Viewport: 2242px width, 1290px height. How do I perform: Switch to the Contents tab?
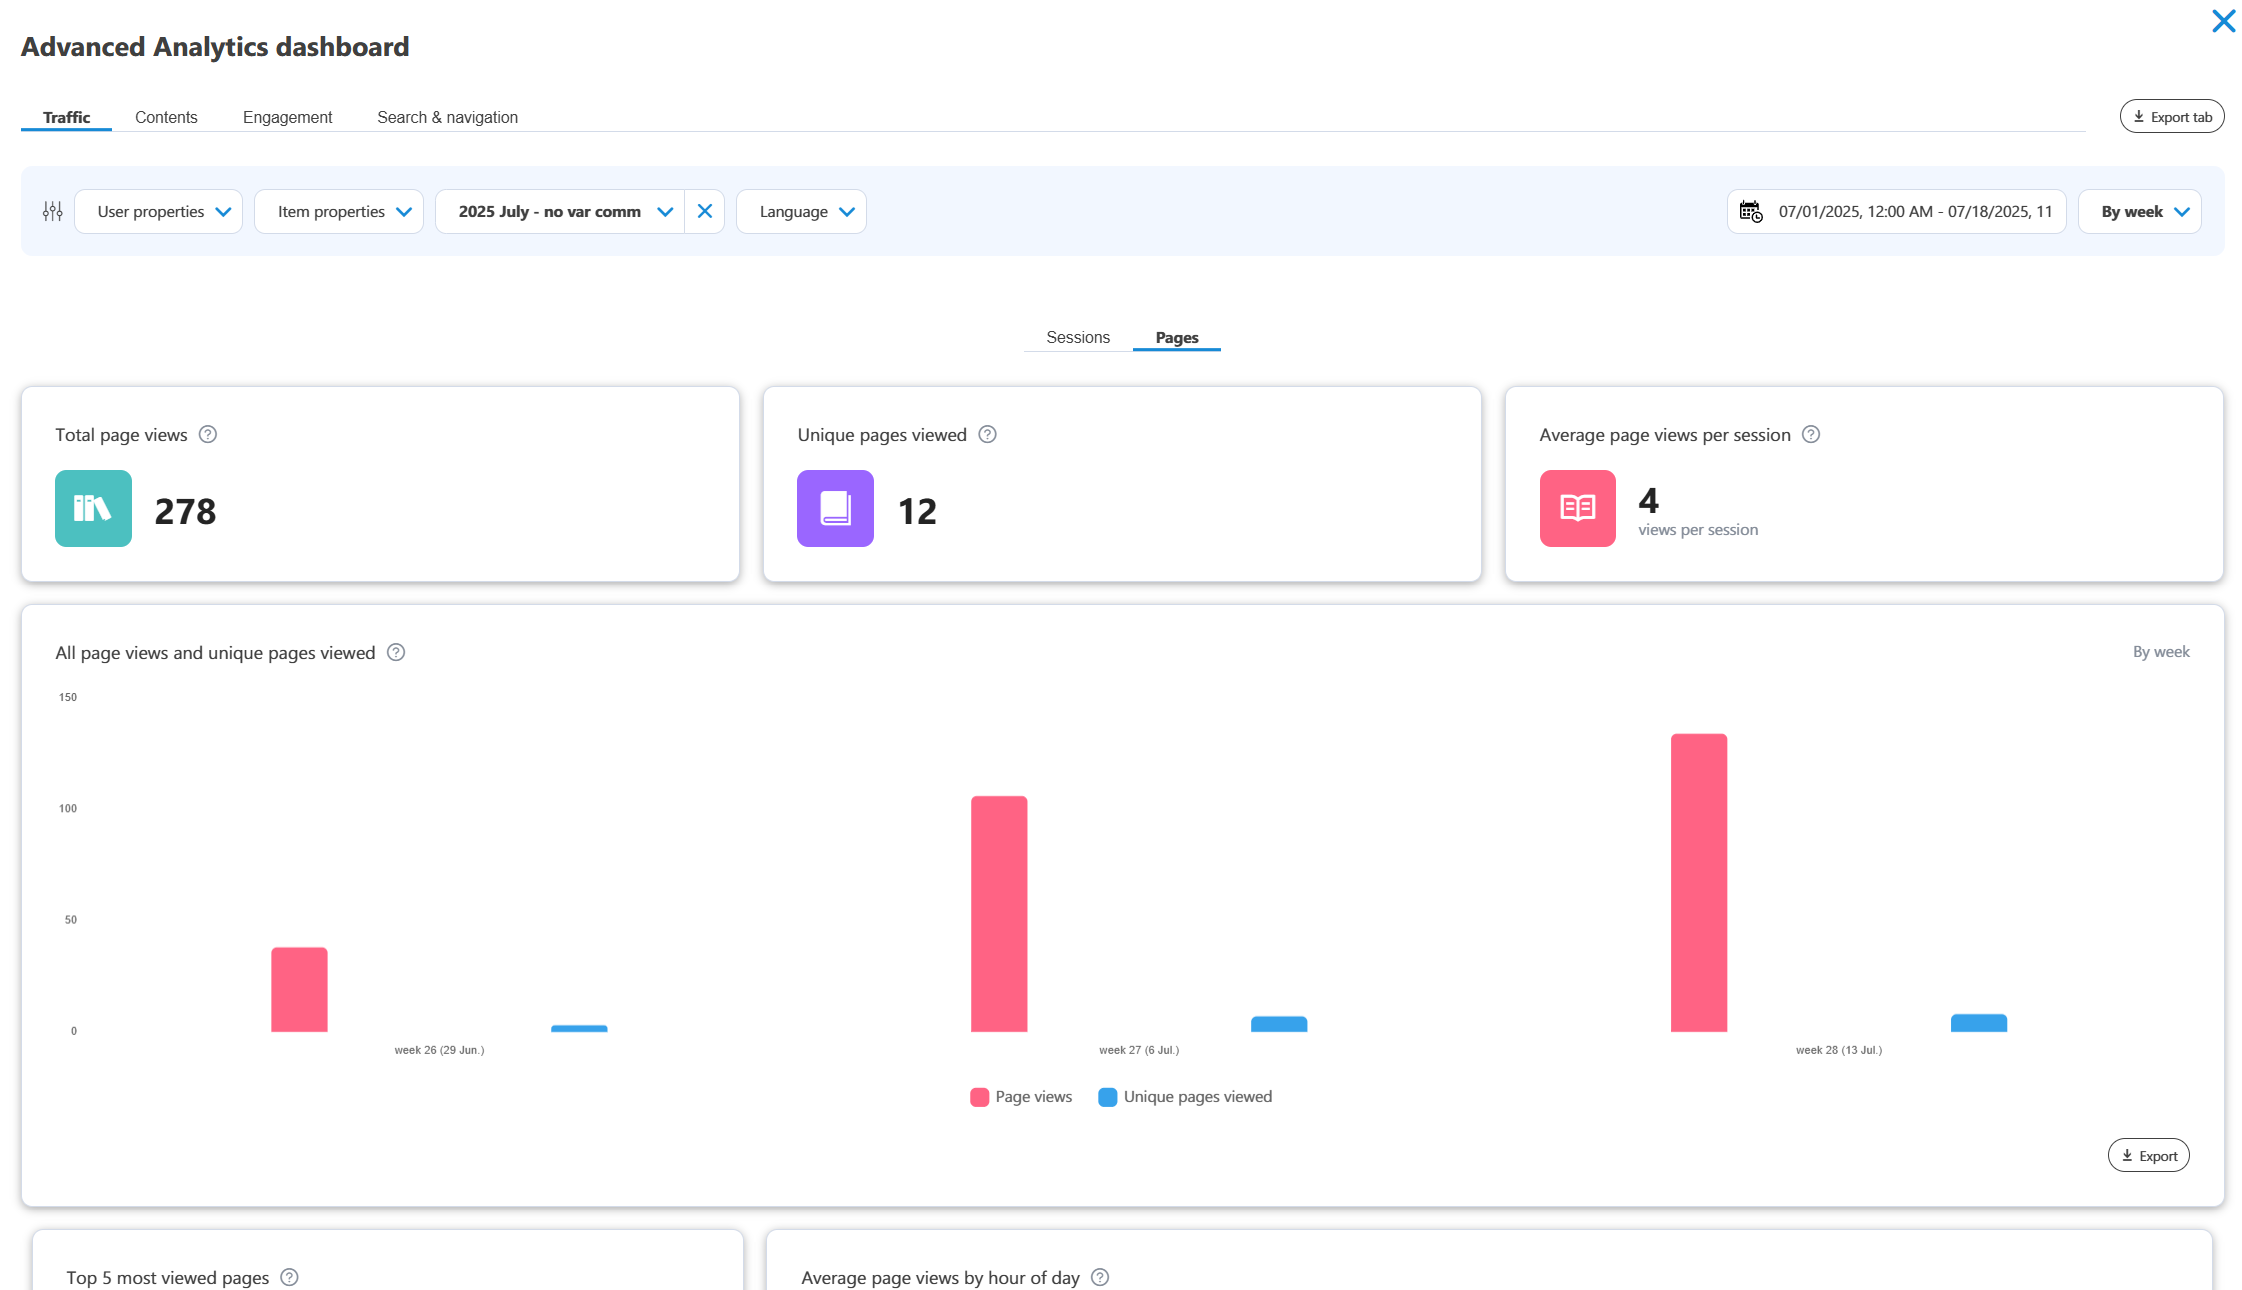coord(166,116)
